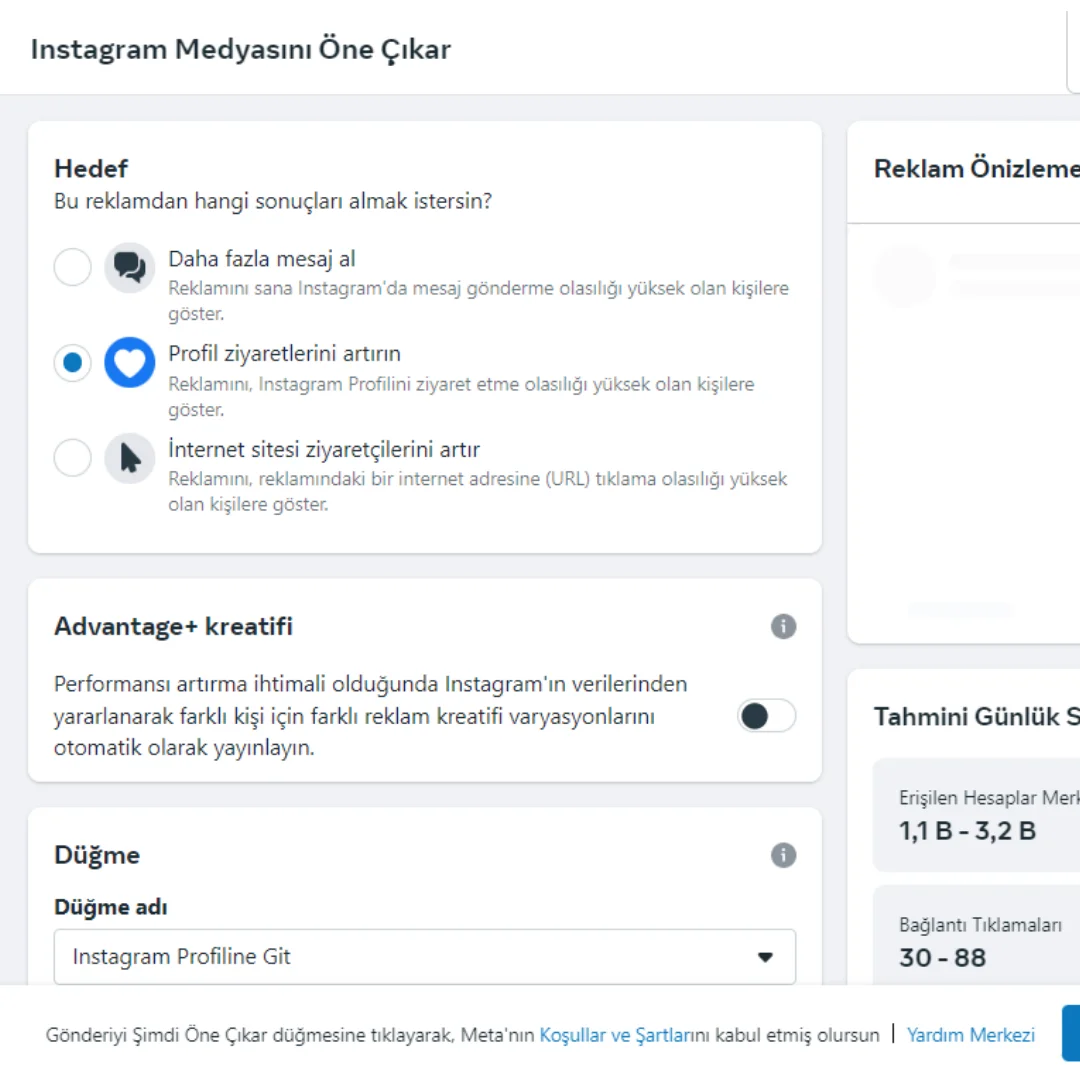The width and height of the screenshot is (1080, 1080).
Task: Click the Instagram Medyasını Öne Çıkar title
Action: pyautogui.click(x=241, y=48)
